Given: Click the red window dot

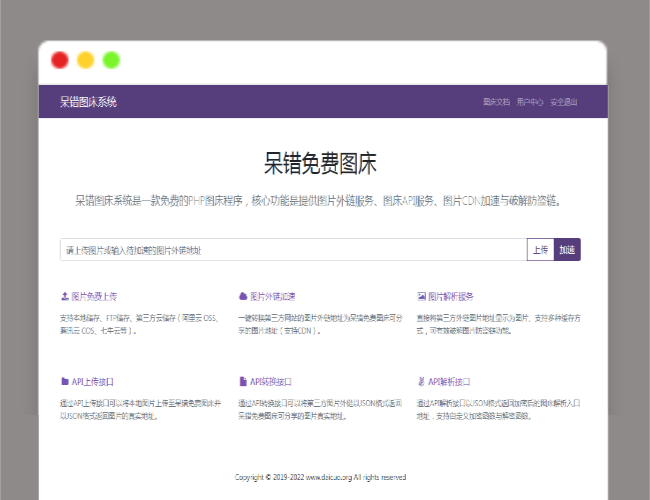Looking at the screenshot, I should pos(60,60).
